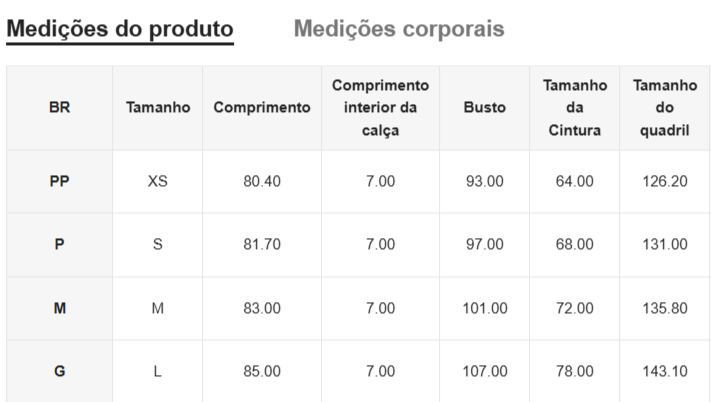
Task: Click the 135.80 hip value
Action: (x=665, y=308)
